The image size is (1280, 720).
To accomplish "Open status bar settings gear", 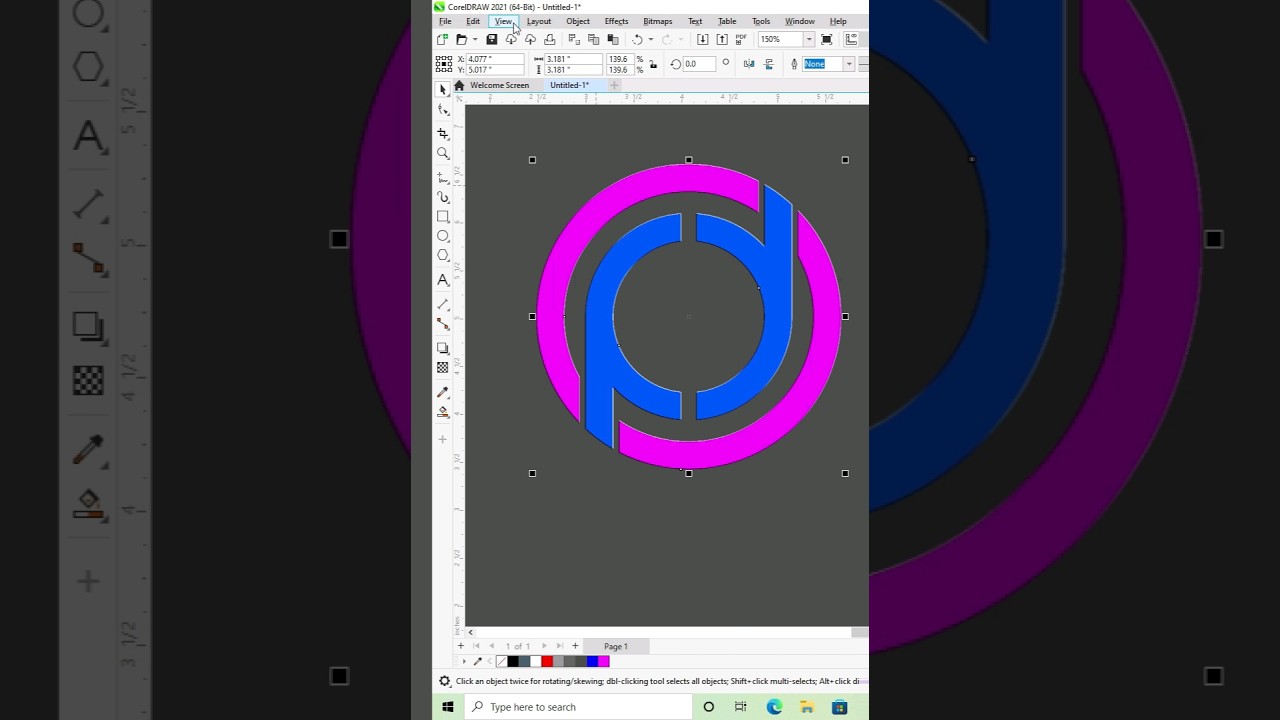I will [445, 681].
